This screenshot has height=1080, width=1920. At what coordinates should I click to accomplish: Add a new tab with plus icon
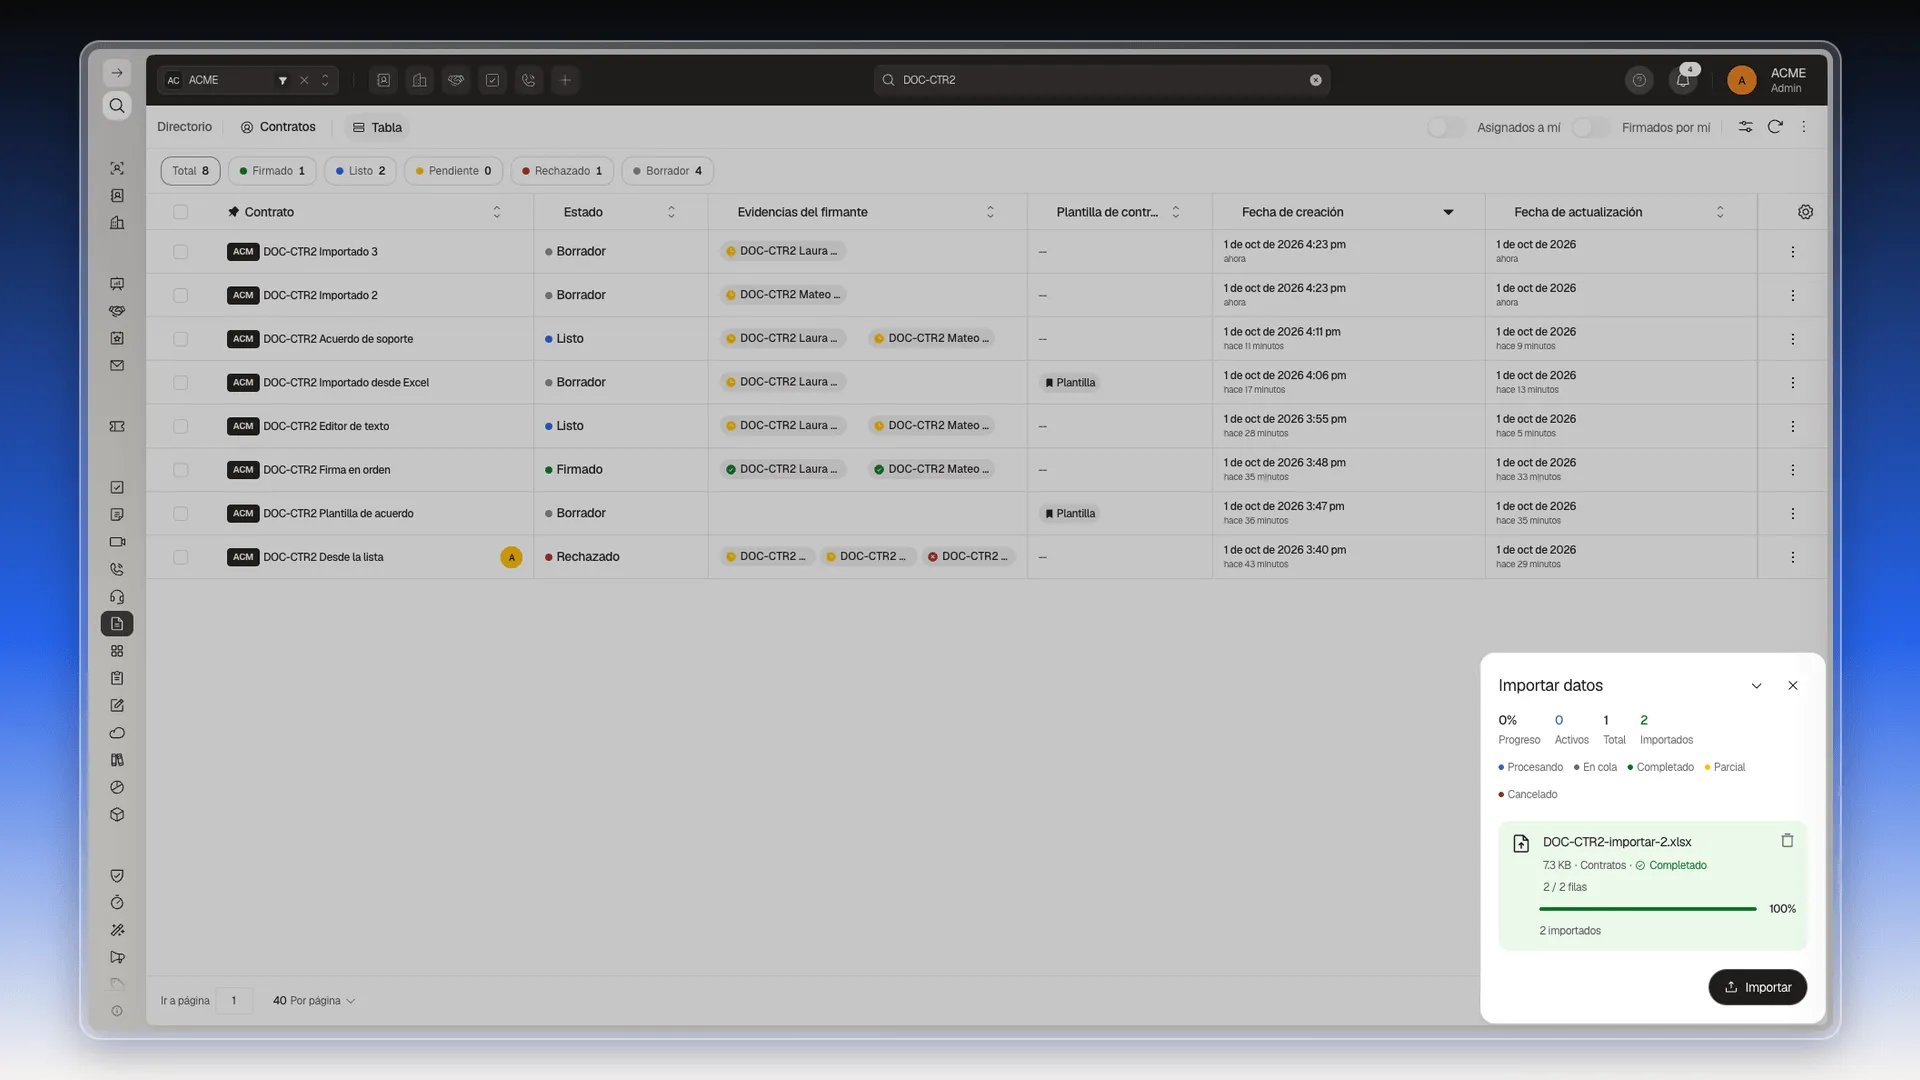coord(565,80)
